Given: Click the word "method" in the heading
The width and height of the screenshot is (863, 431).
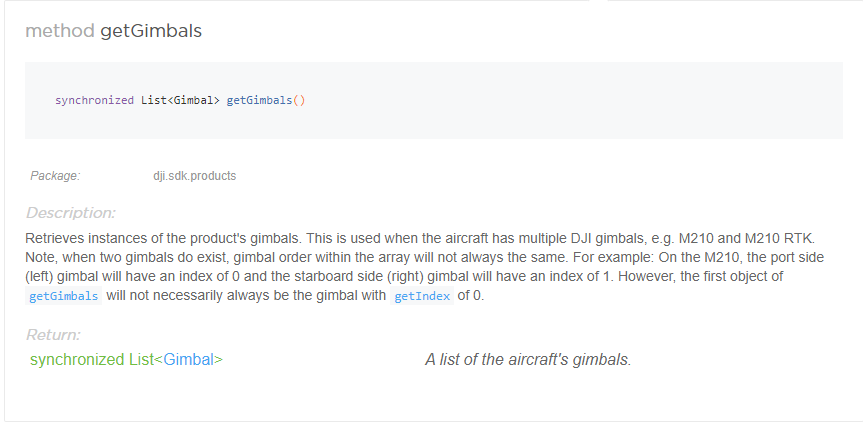Looking at the screenshot, I should click(x=60, y=31).
